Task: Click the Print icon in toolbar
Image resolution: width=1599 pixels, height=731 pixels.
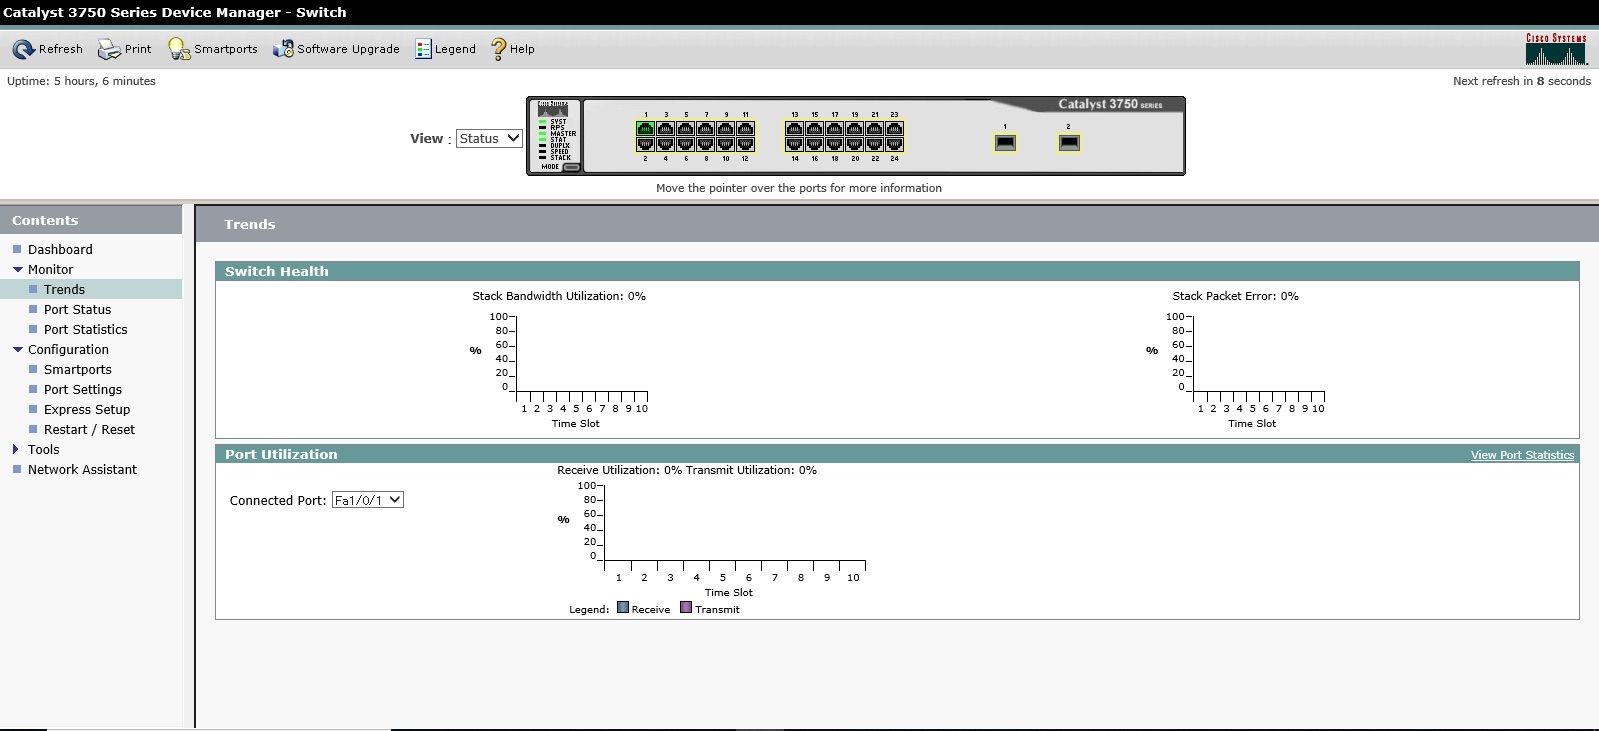Action: [108, 49]
